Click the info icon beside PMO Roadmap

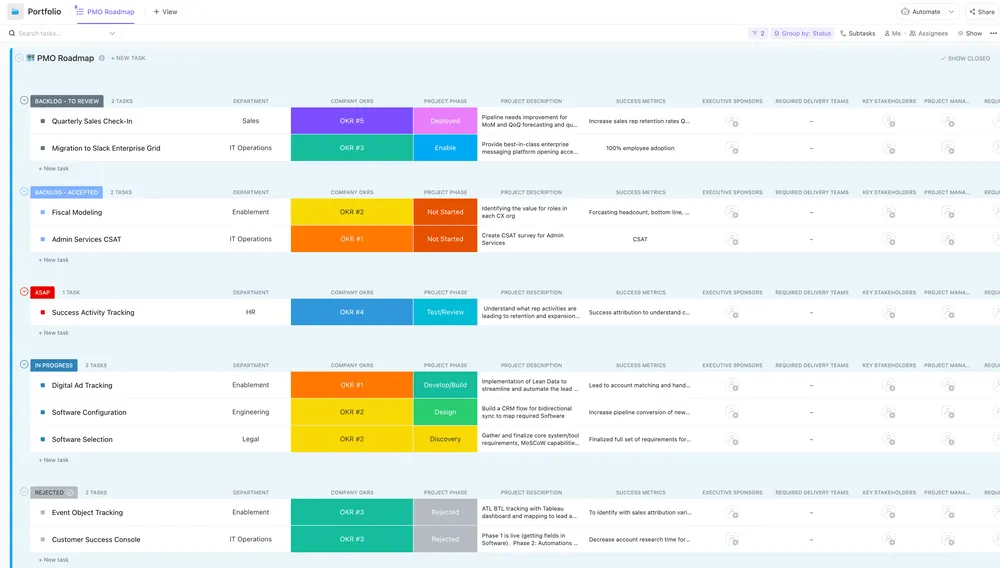[101, 58]
